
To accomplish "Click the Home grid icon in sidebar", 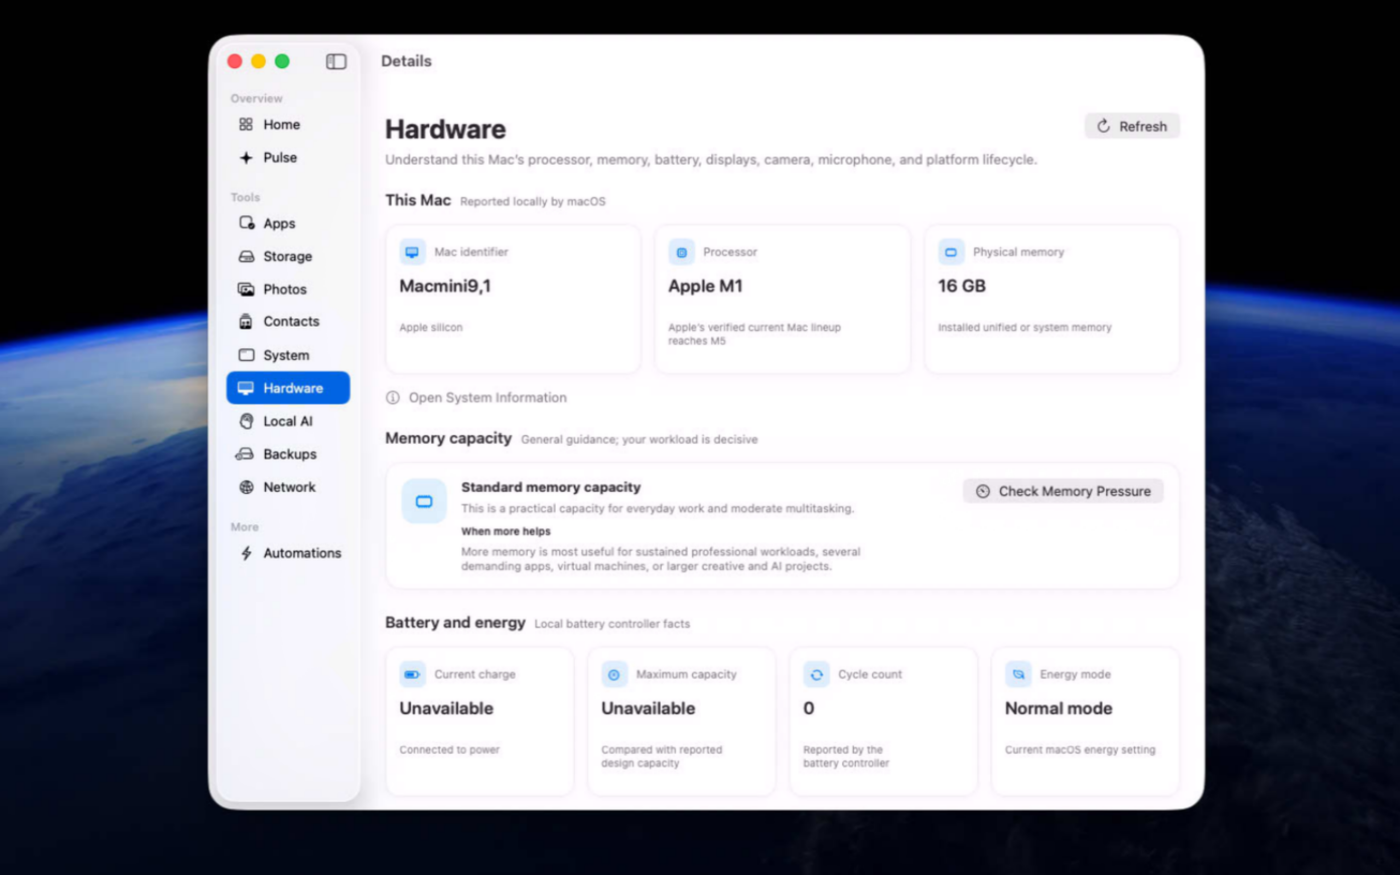I will [x=246, y=125].
